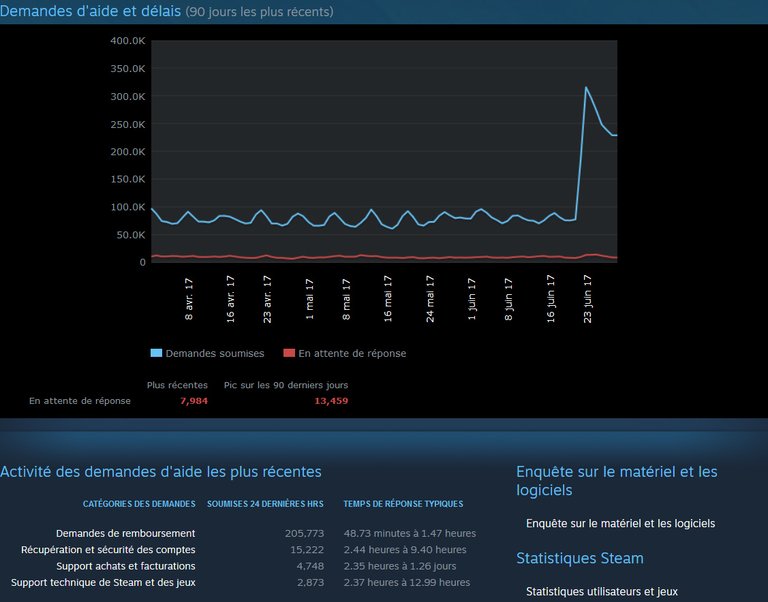The image size is (768, 602).
Task: Select Support technique de Steam et des jeux
Action: [x=103, y=582]
